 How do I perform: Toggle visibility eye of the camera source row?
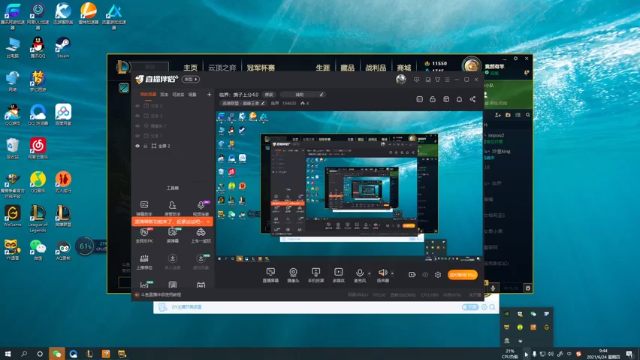(x=138, y=126)
